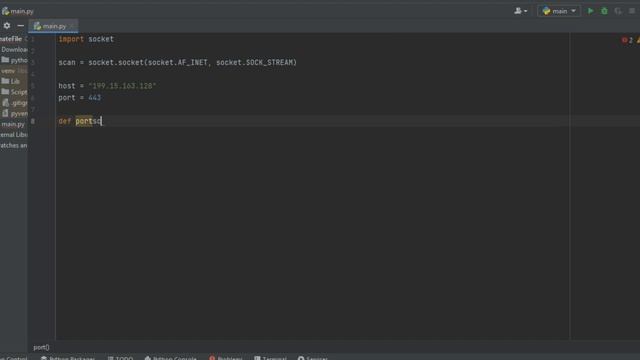Open project panel settings gear
The image size is (640, 360).
[x=7, y=26]
